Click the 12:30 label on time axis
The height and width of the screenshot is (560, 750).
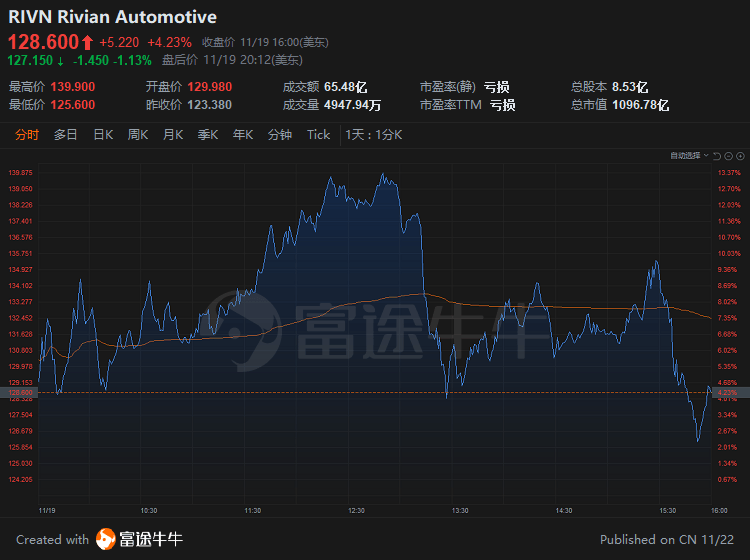coord(356,511)
